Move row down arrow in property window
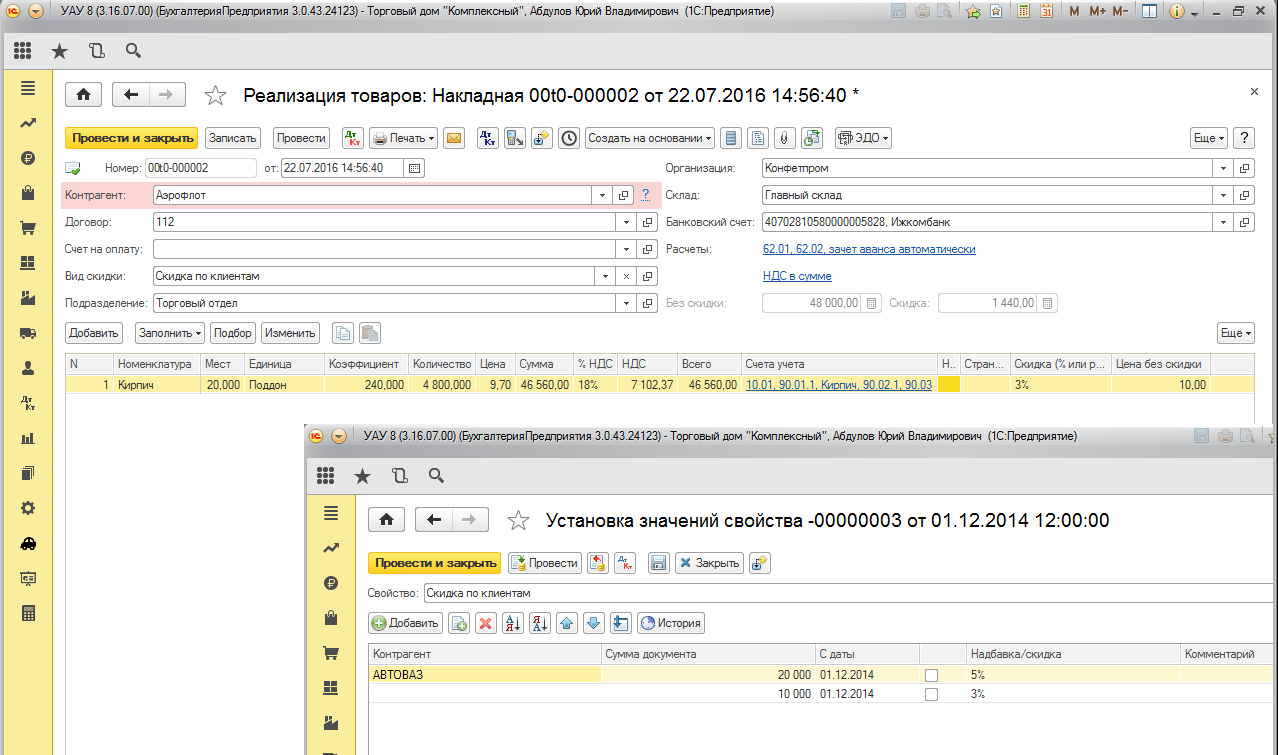1278x755 pixels. click(x=594, y=623)
